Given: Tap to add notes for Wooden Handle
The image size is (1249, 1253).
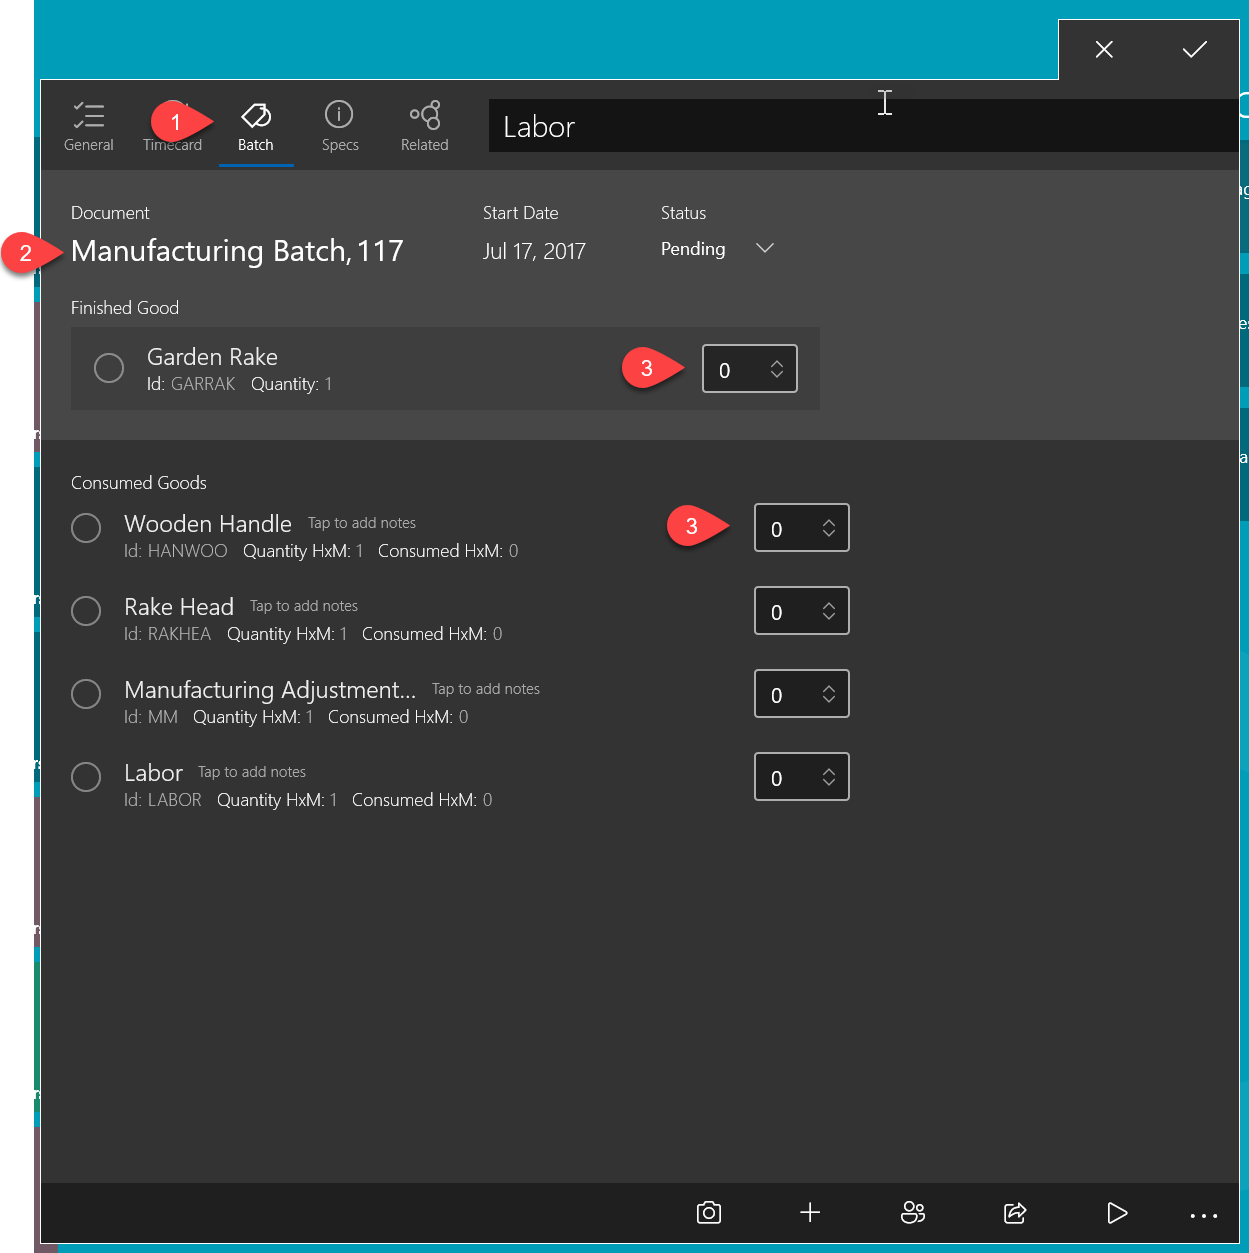Looking at the screenshot, I should point(361,522).
